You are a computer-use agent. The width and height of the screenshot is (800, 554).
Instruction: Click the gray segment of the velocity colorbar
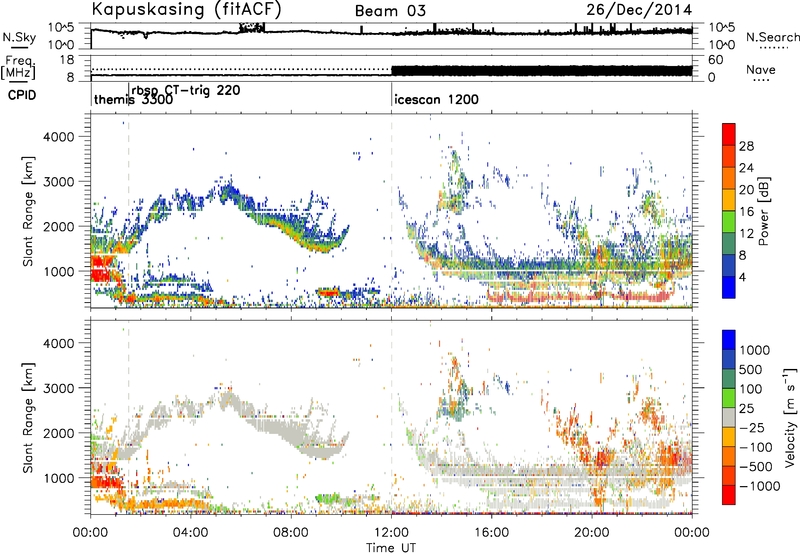[x=729, y=418]
